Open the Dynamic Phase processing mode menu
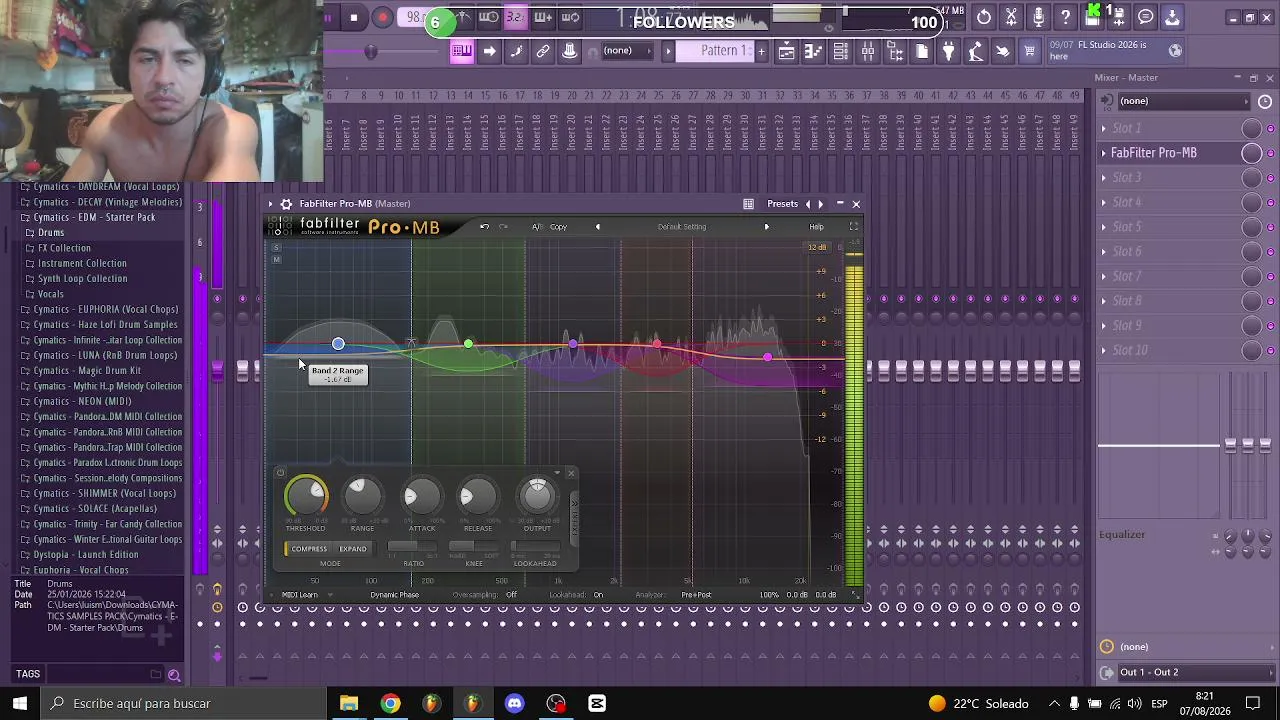This screenshot has width=1280, height=720. point(395,595)
